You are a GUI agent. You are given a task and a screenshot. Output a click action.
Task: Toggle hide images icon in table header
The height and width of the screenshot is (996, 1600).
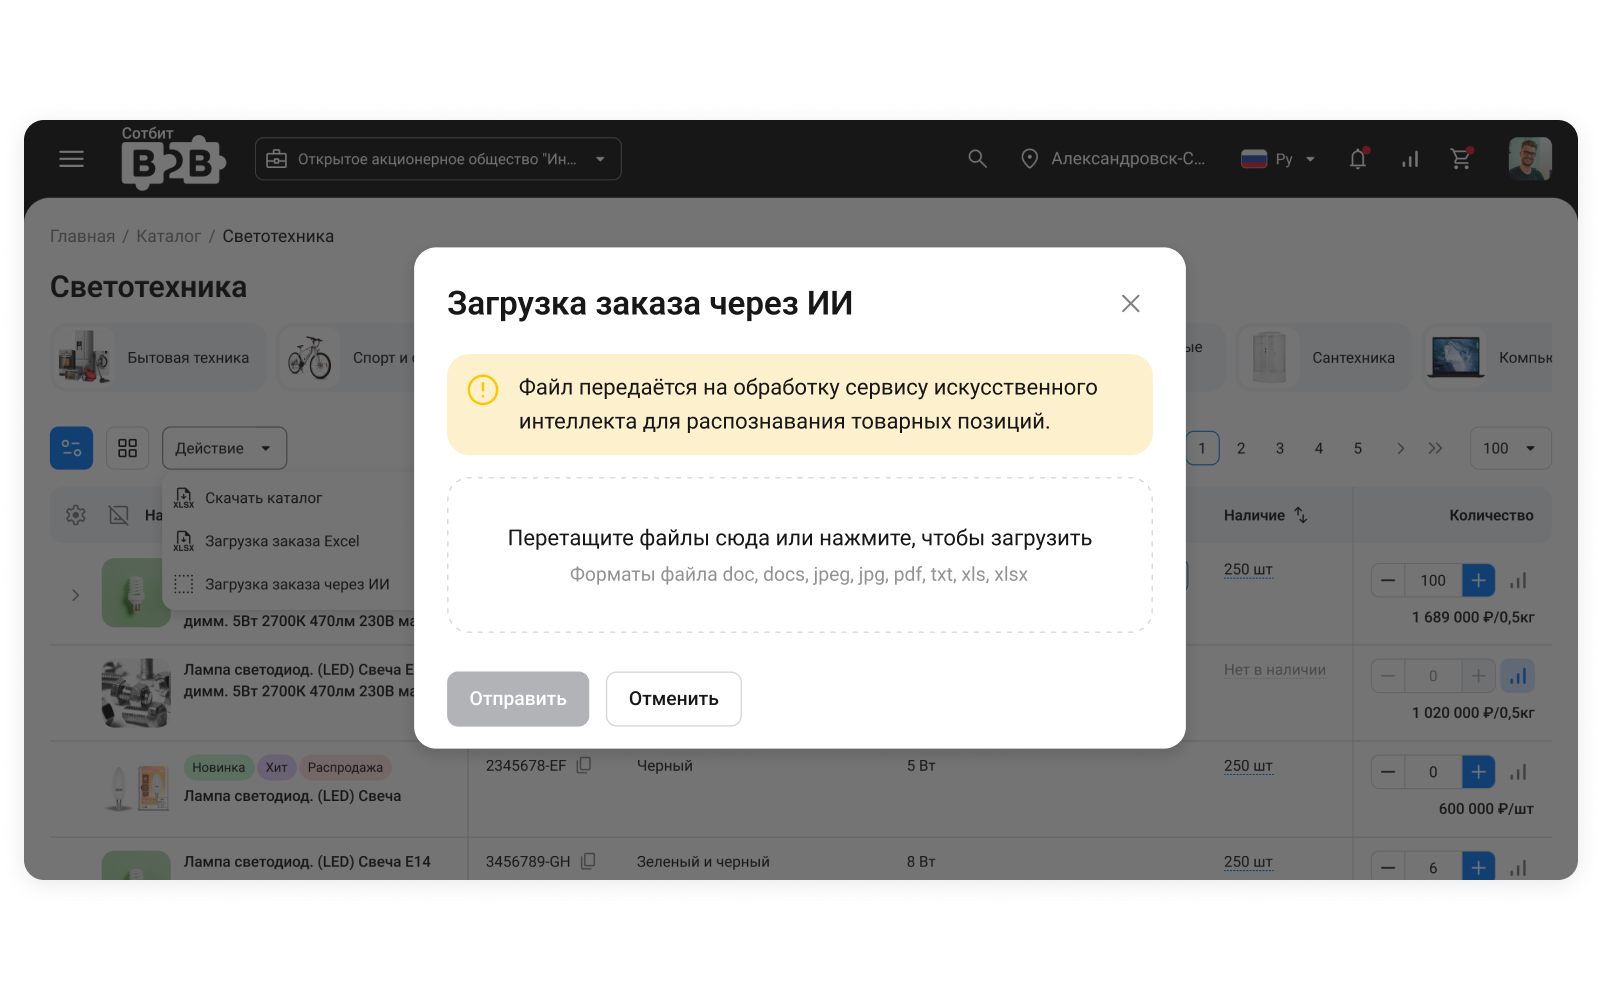pos(119,515)
